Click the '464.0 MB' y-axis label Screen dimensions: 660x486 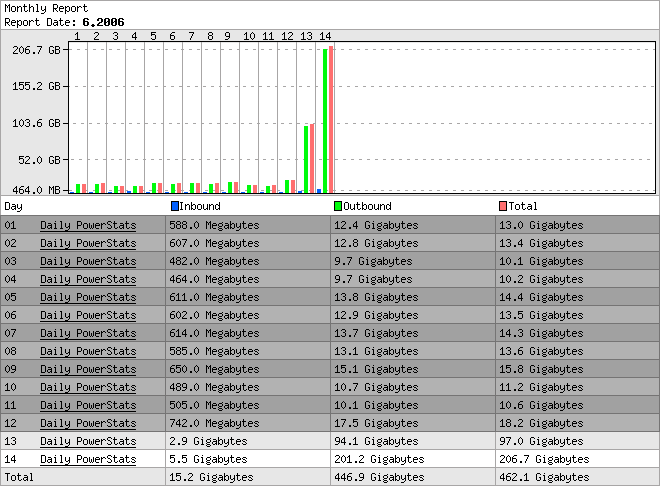click(x=36, y=190)
